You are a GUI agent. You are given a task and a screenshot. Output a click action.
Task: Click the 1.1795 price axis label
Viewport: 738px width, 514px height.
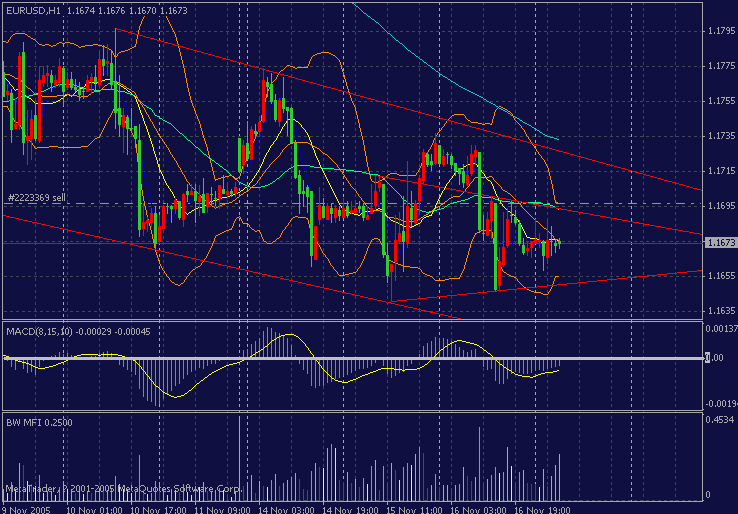(722, 31)
